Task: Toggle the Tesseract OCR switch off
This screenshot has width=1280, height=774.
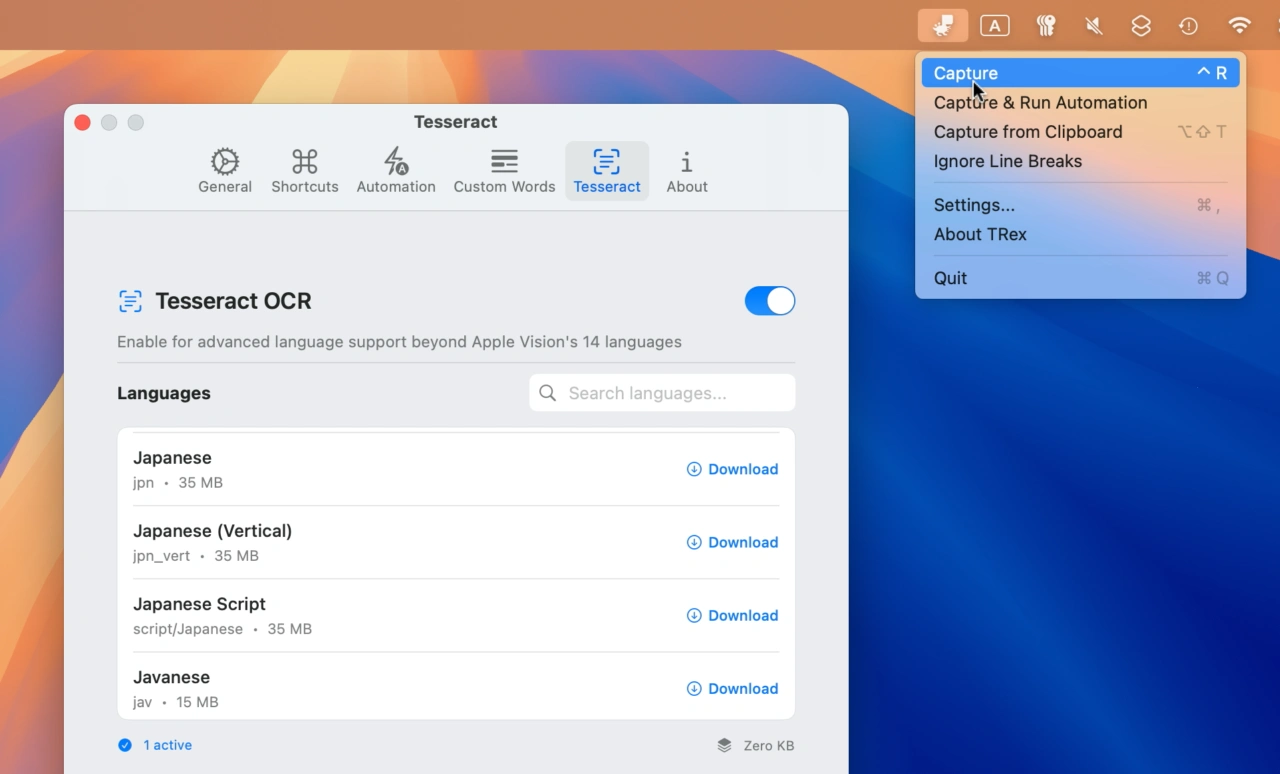Action: tap(770, 301)
